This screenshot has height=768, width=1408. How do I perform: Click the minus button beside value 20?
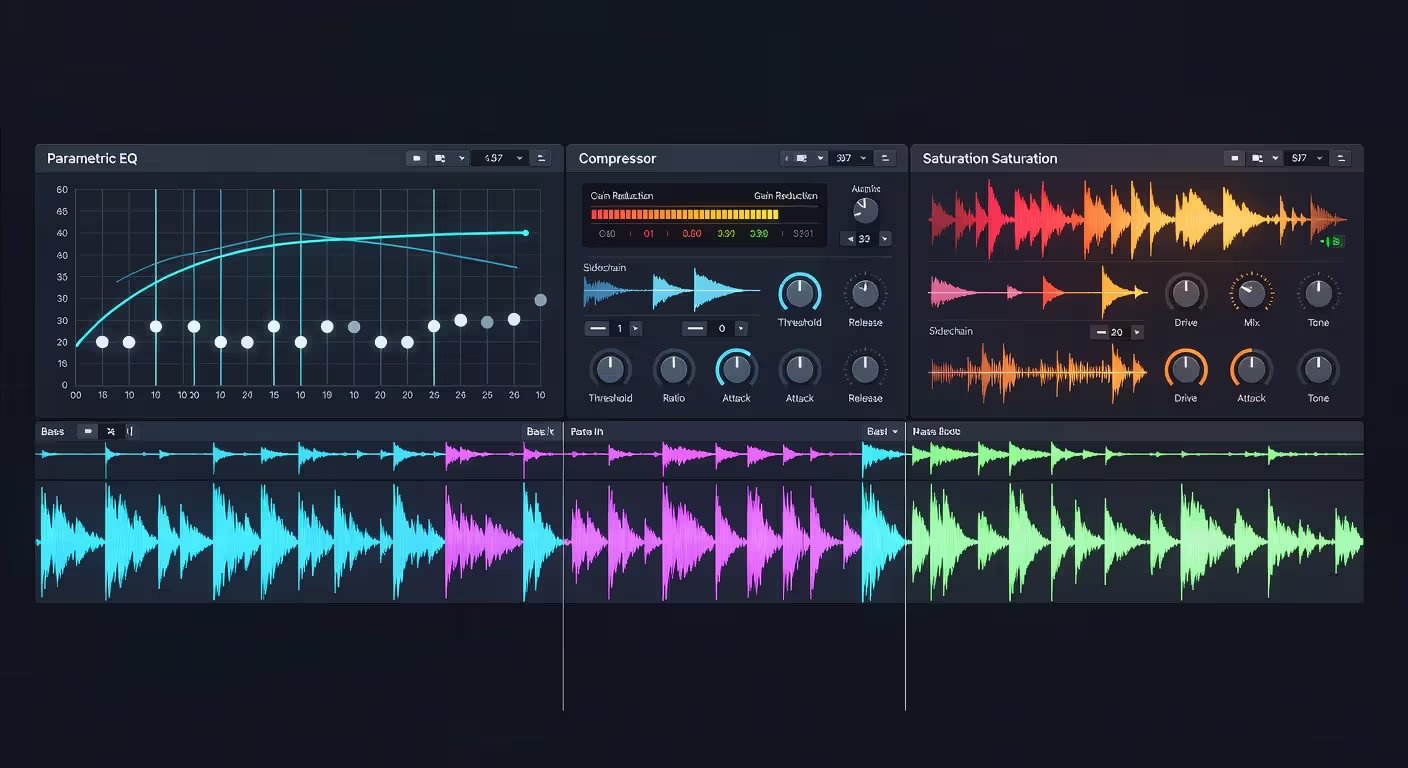point(1100,332)
